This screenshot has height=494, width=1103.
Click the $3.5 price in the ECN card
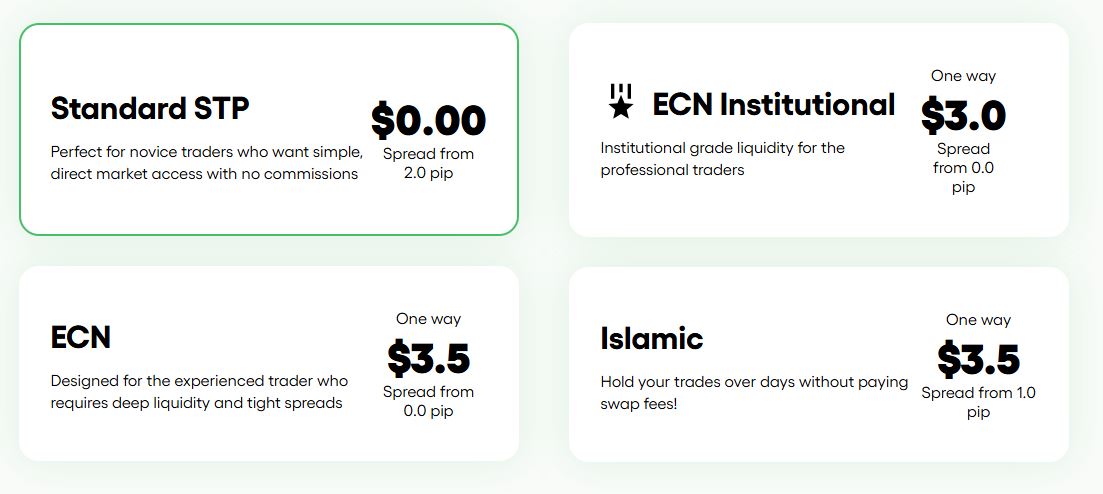click(428, 357)
